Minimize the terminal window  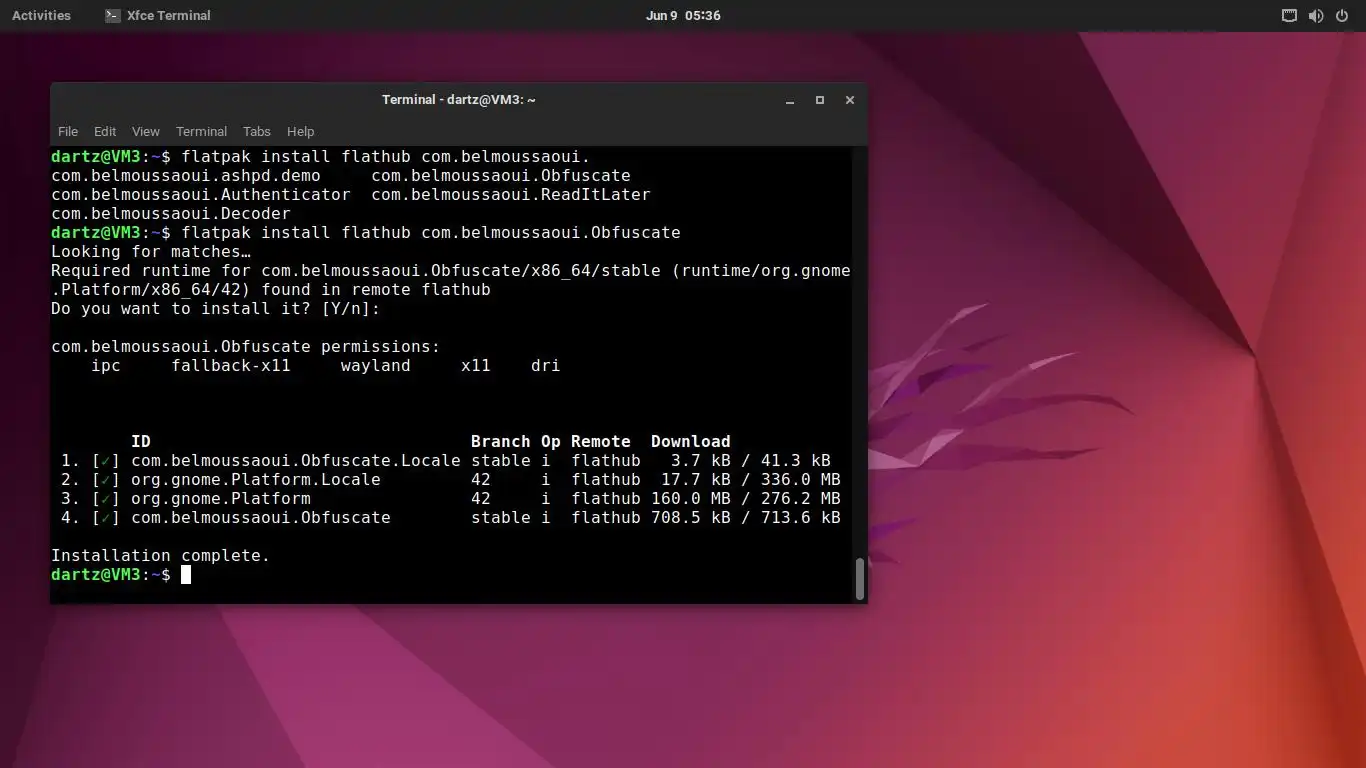click(790, 100)
